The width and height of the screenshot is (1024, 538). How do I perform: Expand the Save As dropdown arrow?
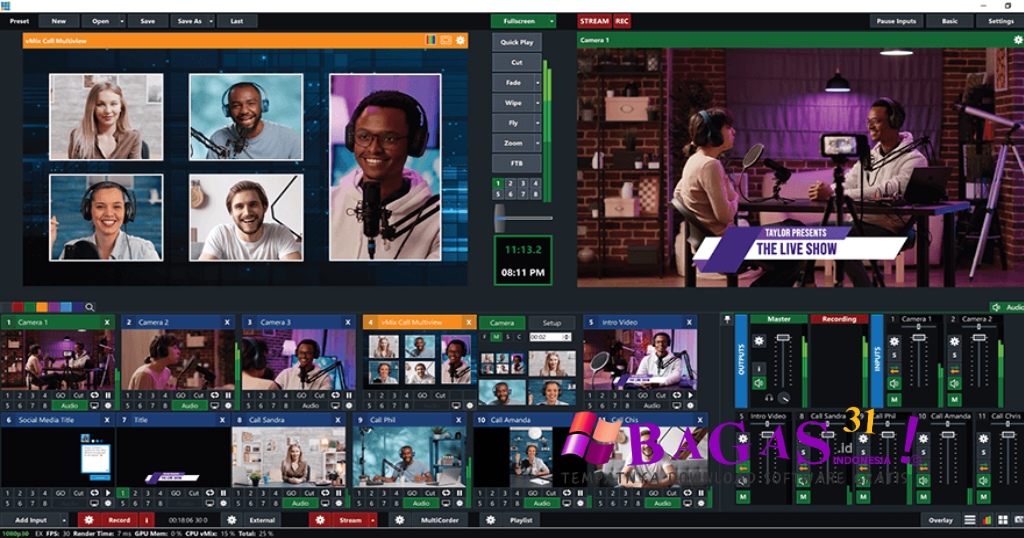[211, 21]
